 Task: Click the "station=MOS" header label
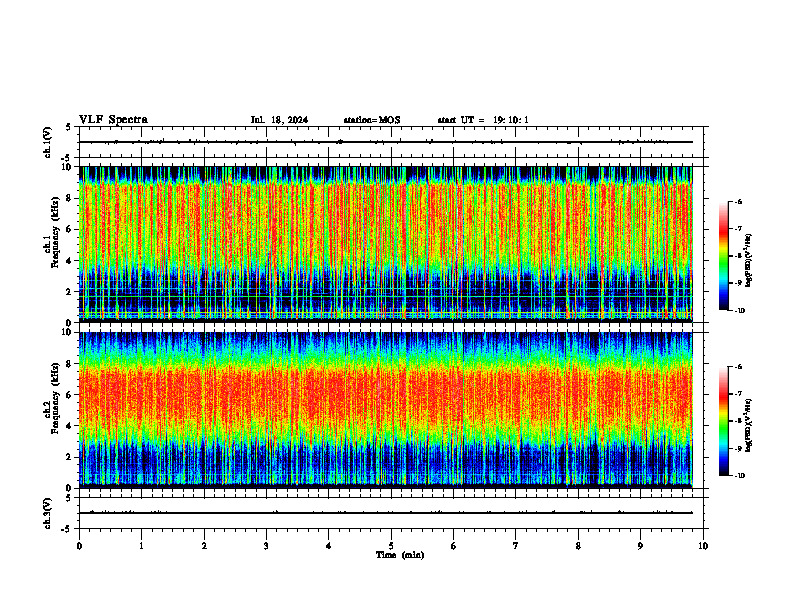372,120
